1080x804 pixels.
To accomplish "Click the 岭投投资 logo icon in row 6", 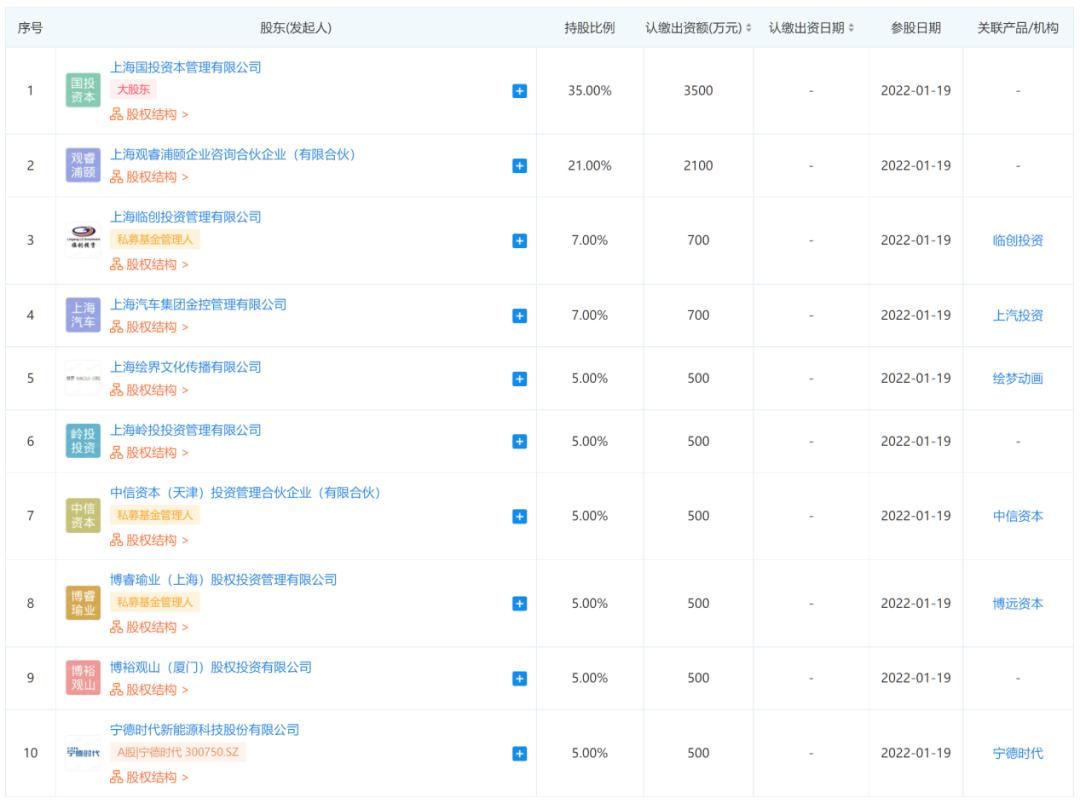I will [x=83, y=441].
